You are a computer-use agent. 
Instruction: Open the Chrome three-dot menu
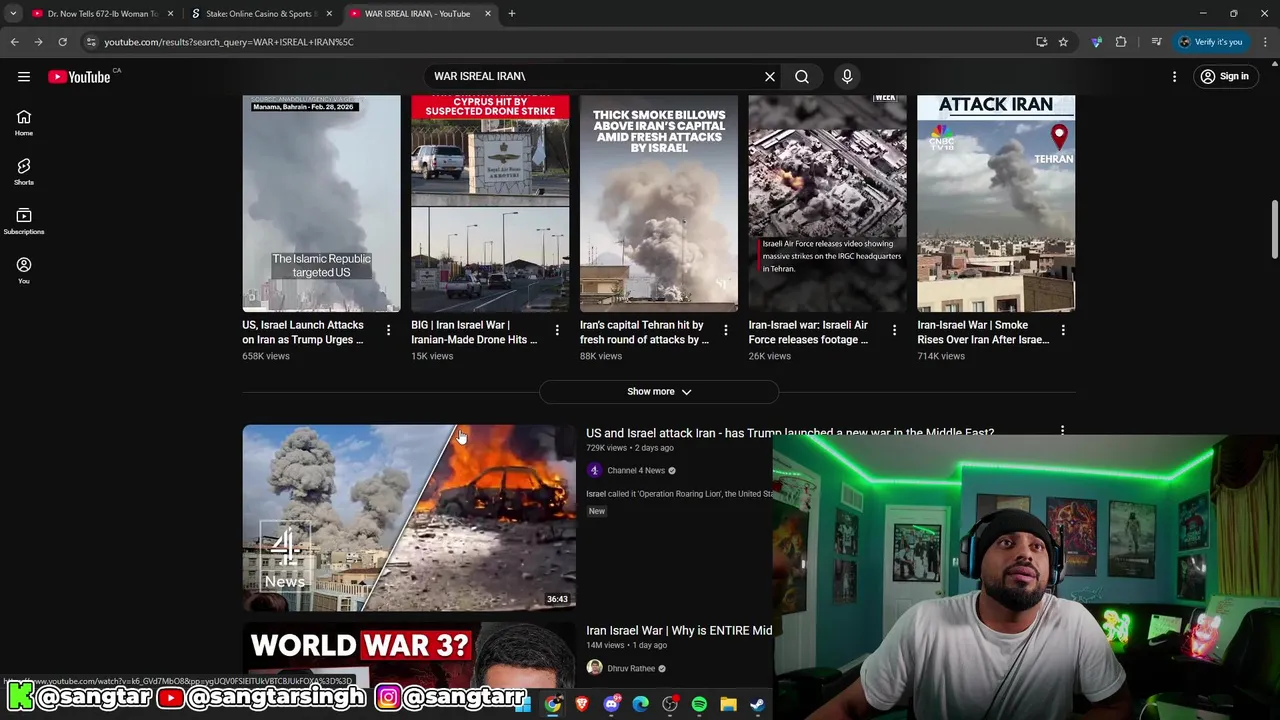tap(1266, 42)
